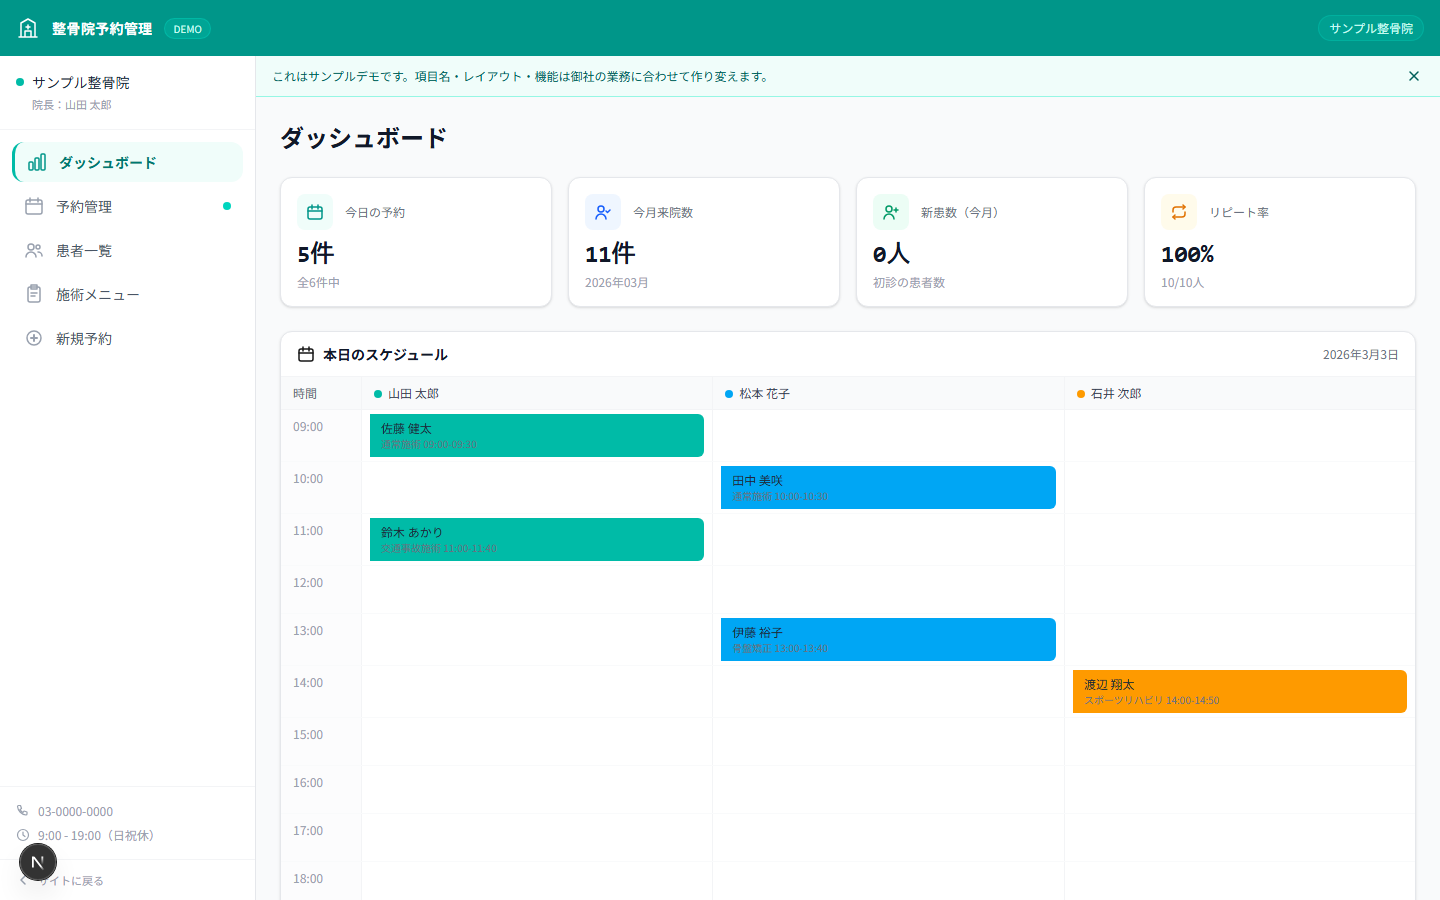Click the 松本 花子 staff column header

click(x=888, y=393)
